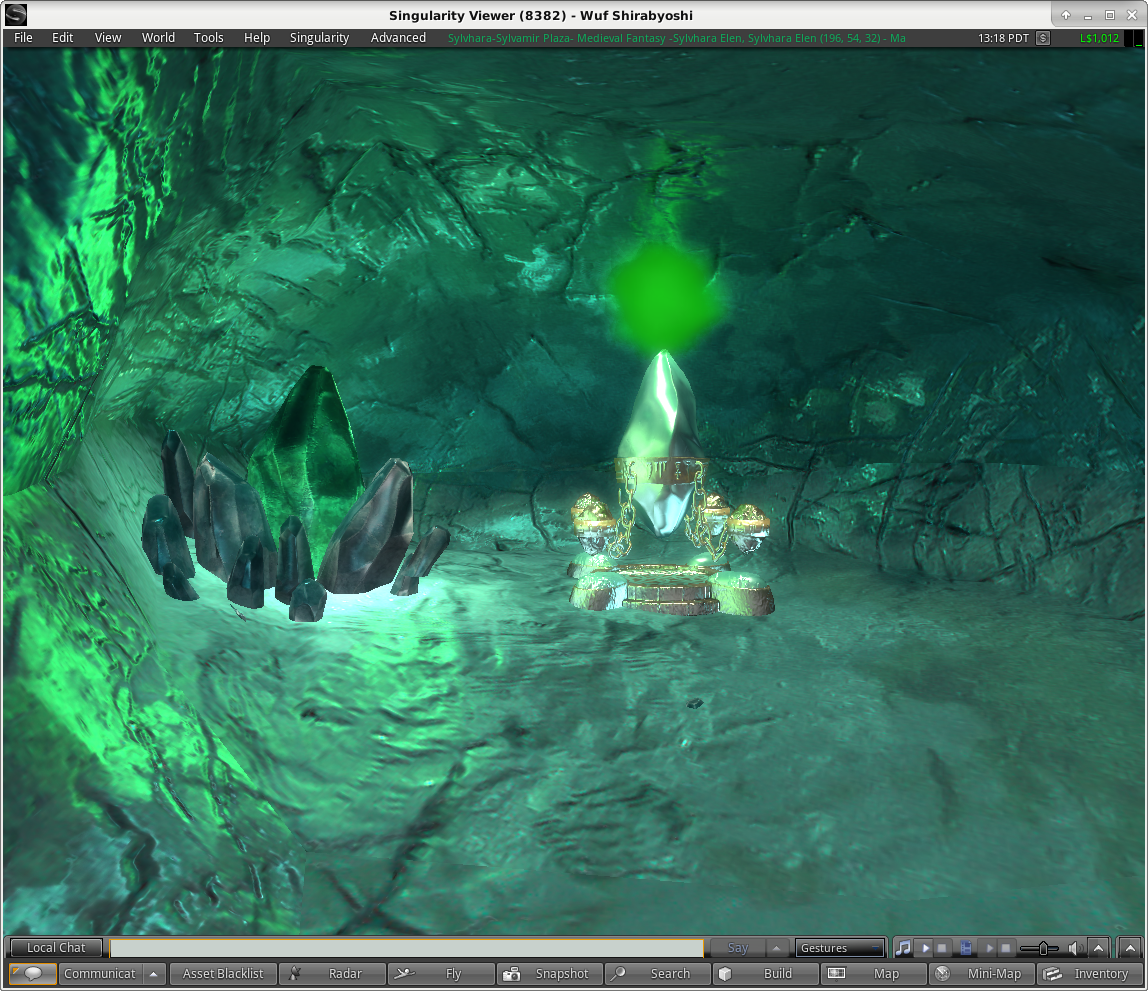Open the Asset Blacklist
The image size is (1148, 991).
pos(223,973)
